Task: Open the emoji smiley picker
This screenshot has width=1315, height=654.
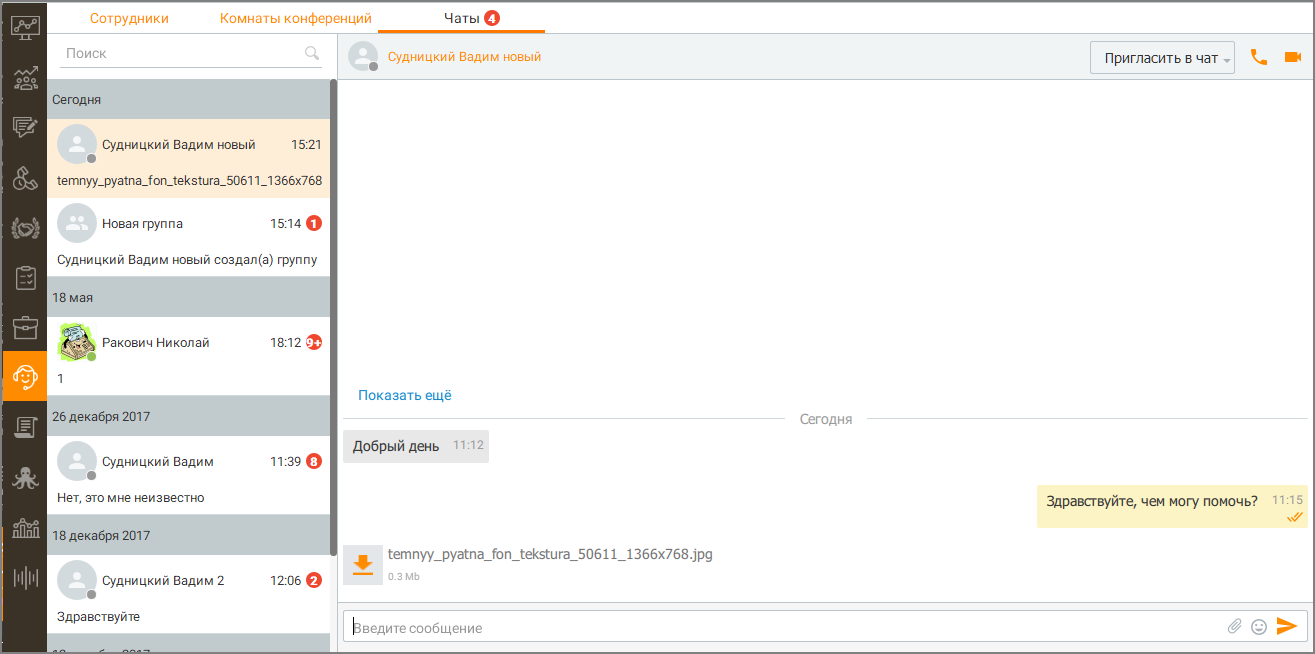Action: [x=1259, y=626]
